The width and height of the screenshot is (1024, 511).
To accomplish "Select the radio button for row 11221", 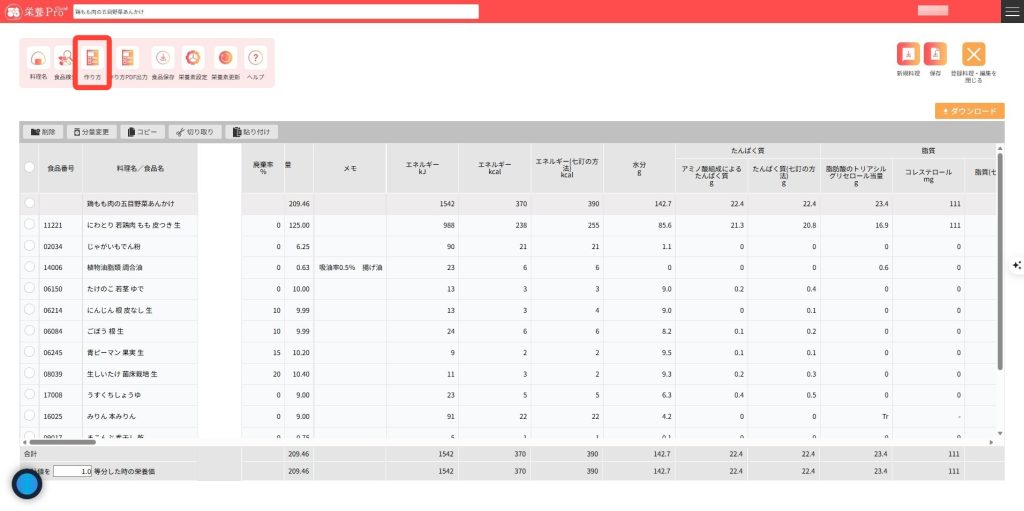I will (x=30, y=226).
